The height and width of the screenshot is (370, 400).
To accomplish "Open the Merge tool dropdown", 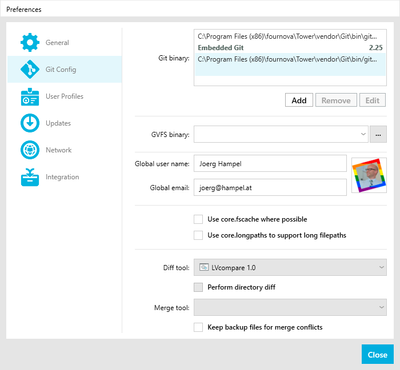I will point(290,307).
